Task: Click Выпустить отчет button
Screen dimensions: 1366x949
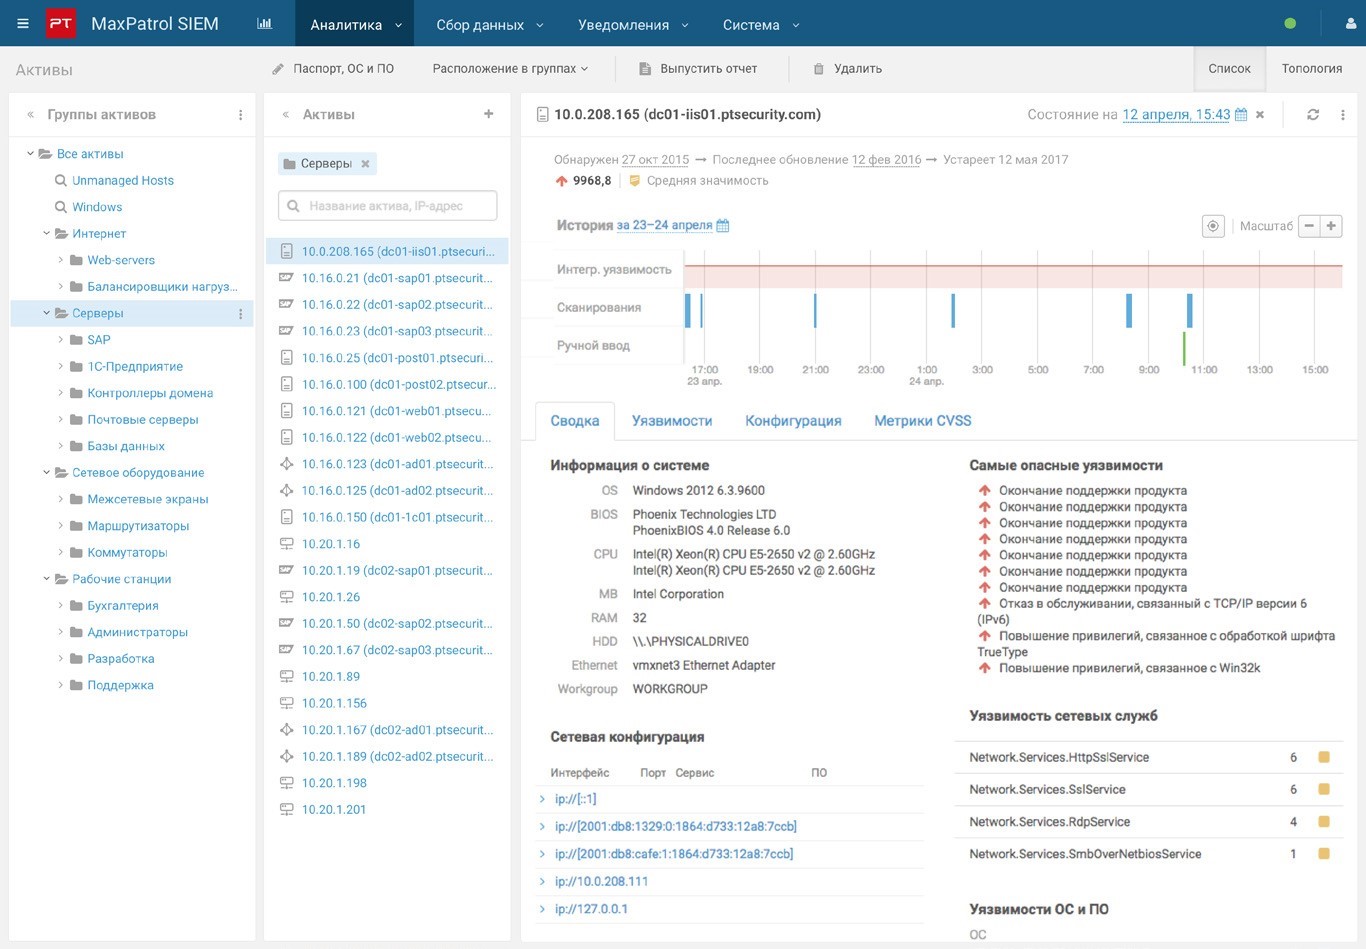Action: [698, 69]
